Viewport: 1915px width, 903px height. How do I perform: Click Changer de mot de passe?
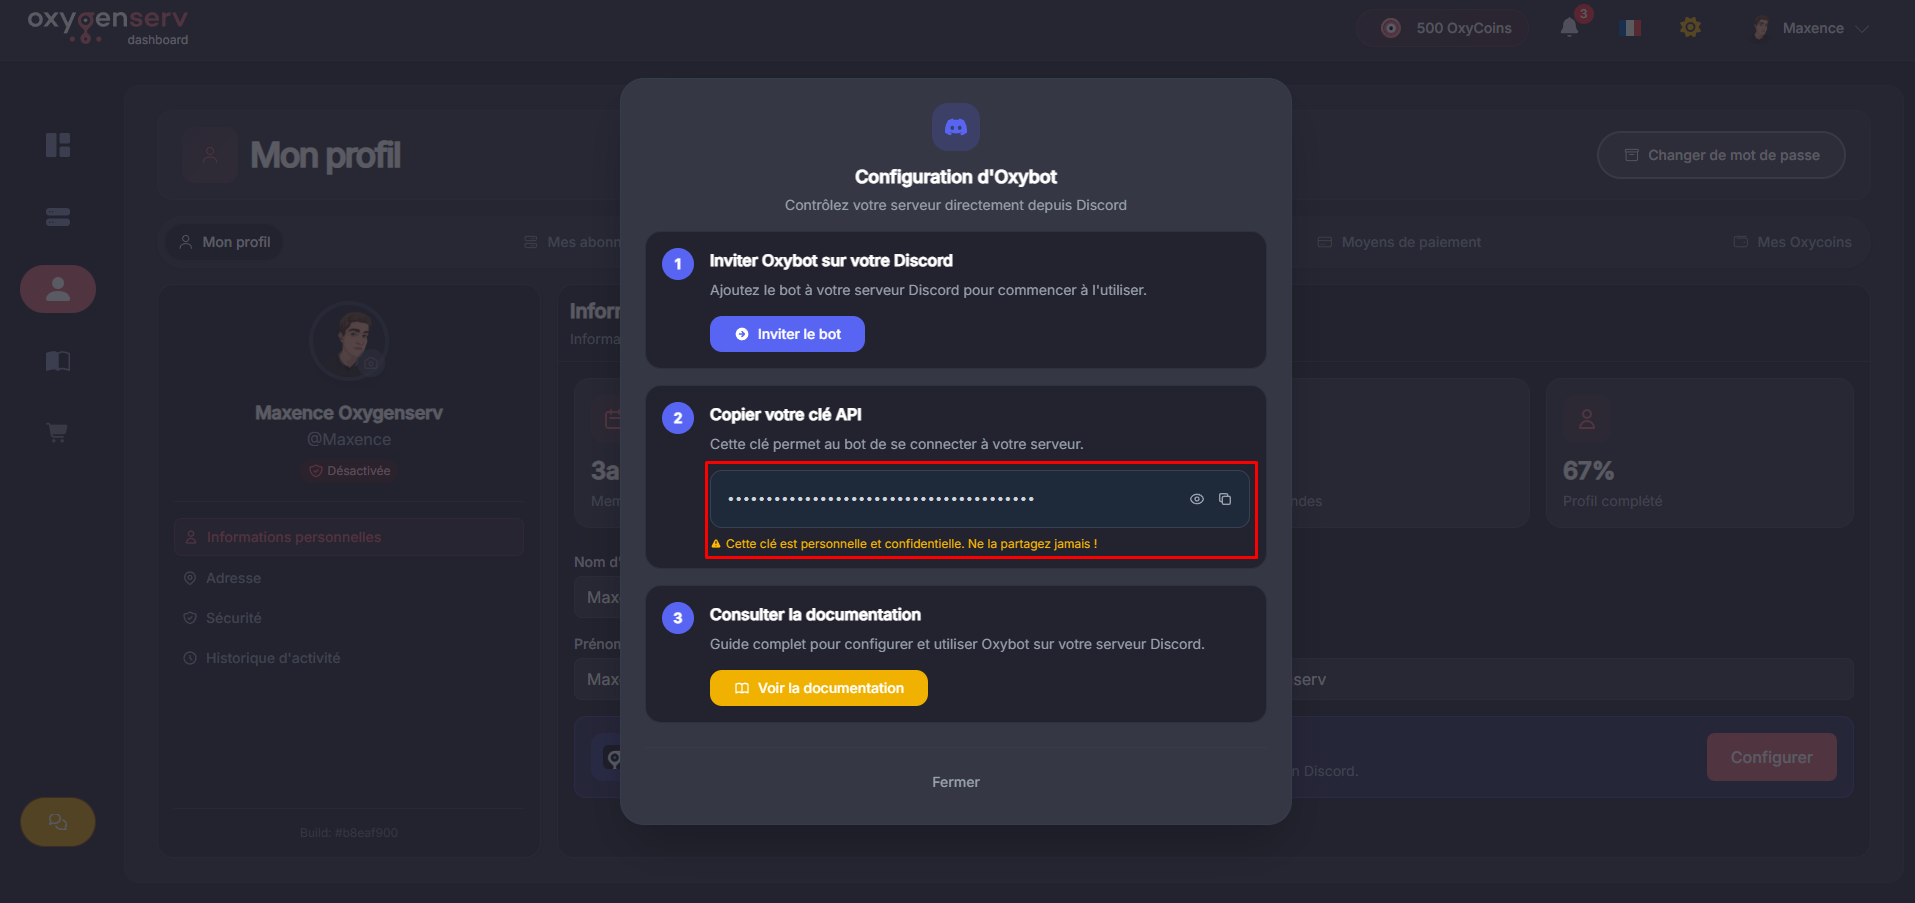(x=1720, y=155)
